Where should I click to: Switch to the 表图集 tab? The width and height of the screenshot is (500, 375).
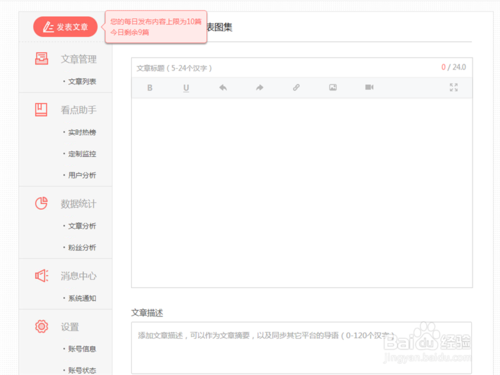point(219,27)
